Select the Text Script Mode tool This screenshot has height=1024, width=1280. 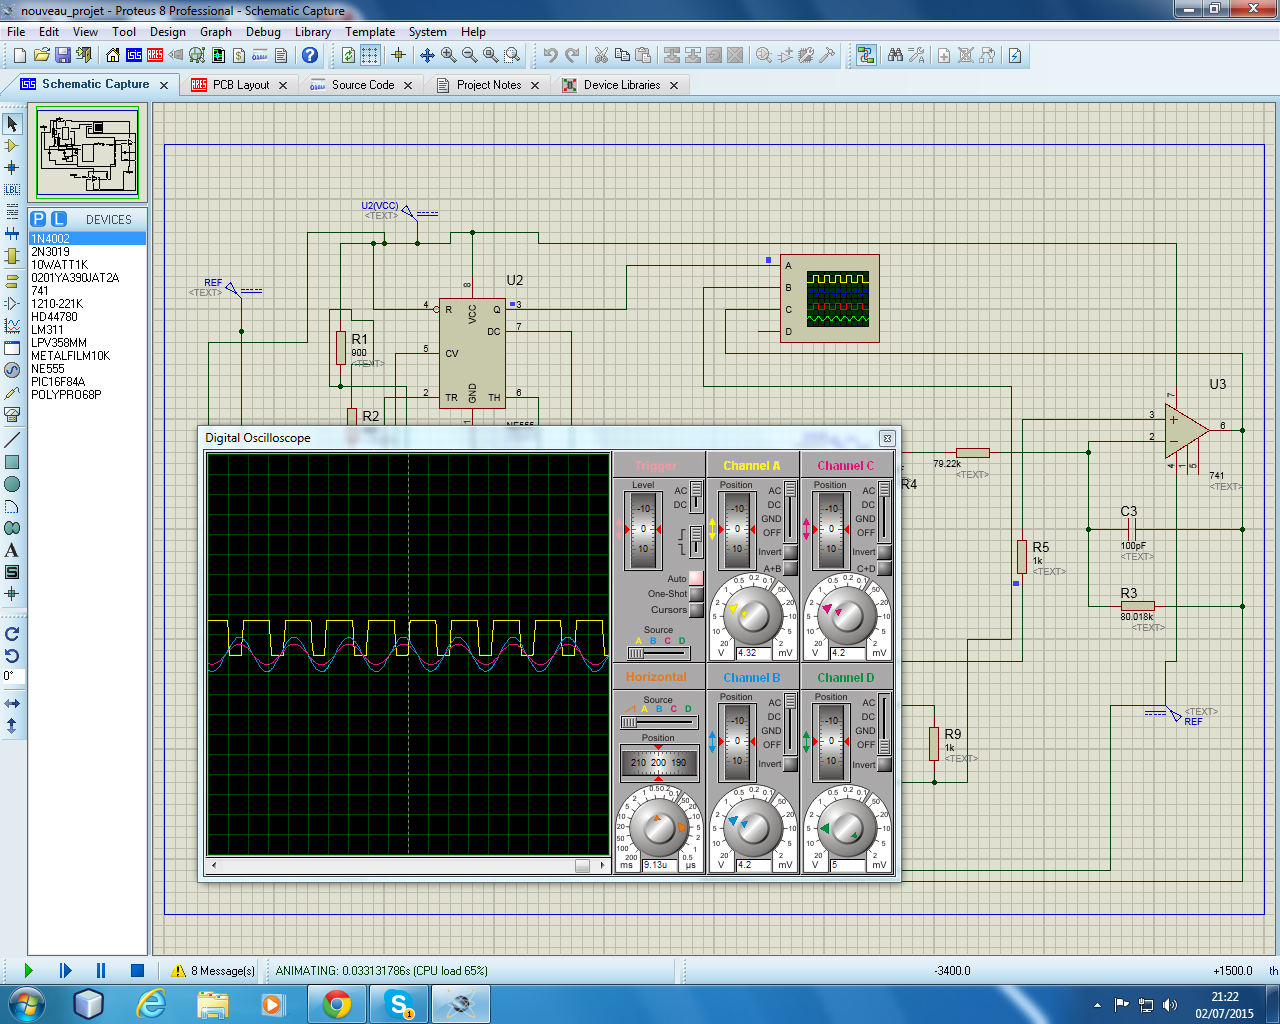pyautogui.click(x=12, y=211)
